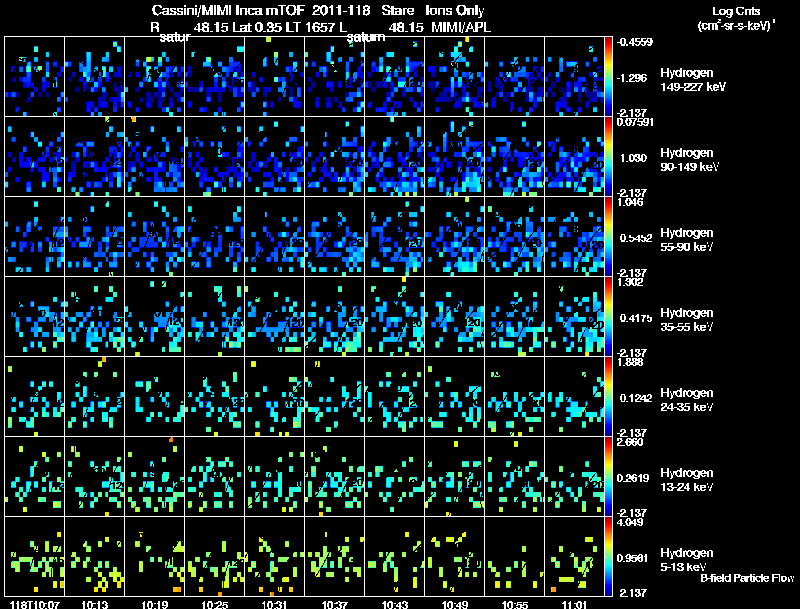The image size is (800, 609).
Task: Click the color bar beside Hydrogen 149-227 keV
Action: click(608, 77)
